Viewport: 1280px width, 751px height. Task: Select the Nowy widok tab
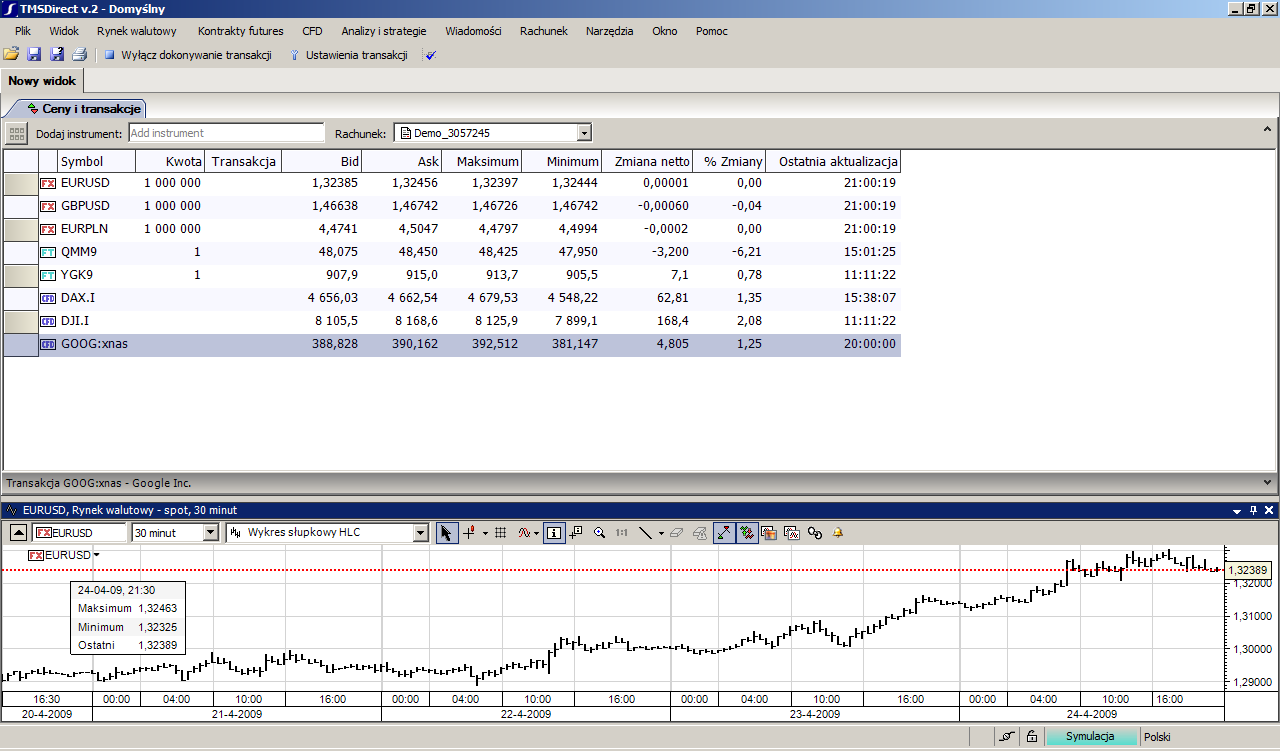point(42,81)
